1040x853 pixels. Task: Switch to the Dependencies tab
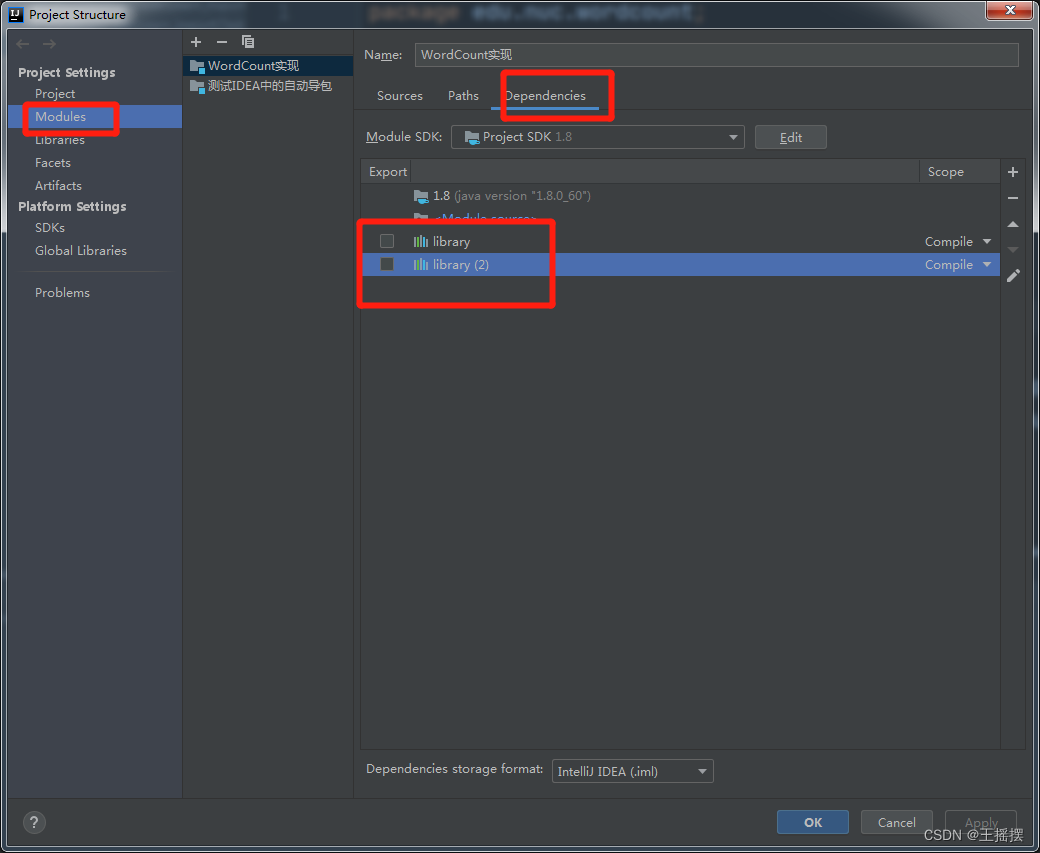point(545,96)
